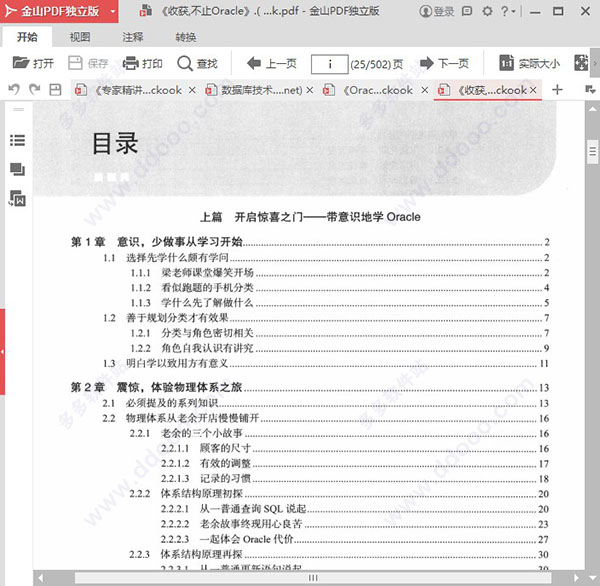
Task: Click the redo arrow icon
Action: coord(34,90)
